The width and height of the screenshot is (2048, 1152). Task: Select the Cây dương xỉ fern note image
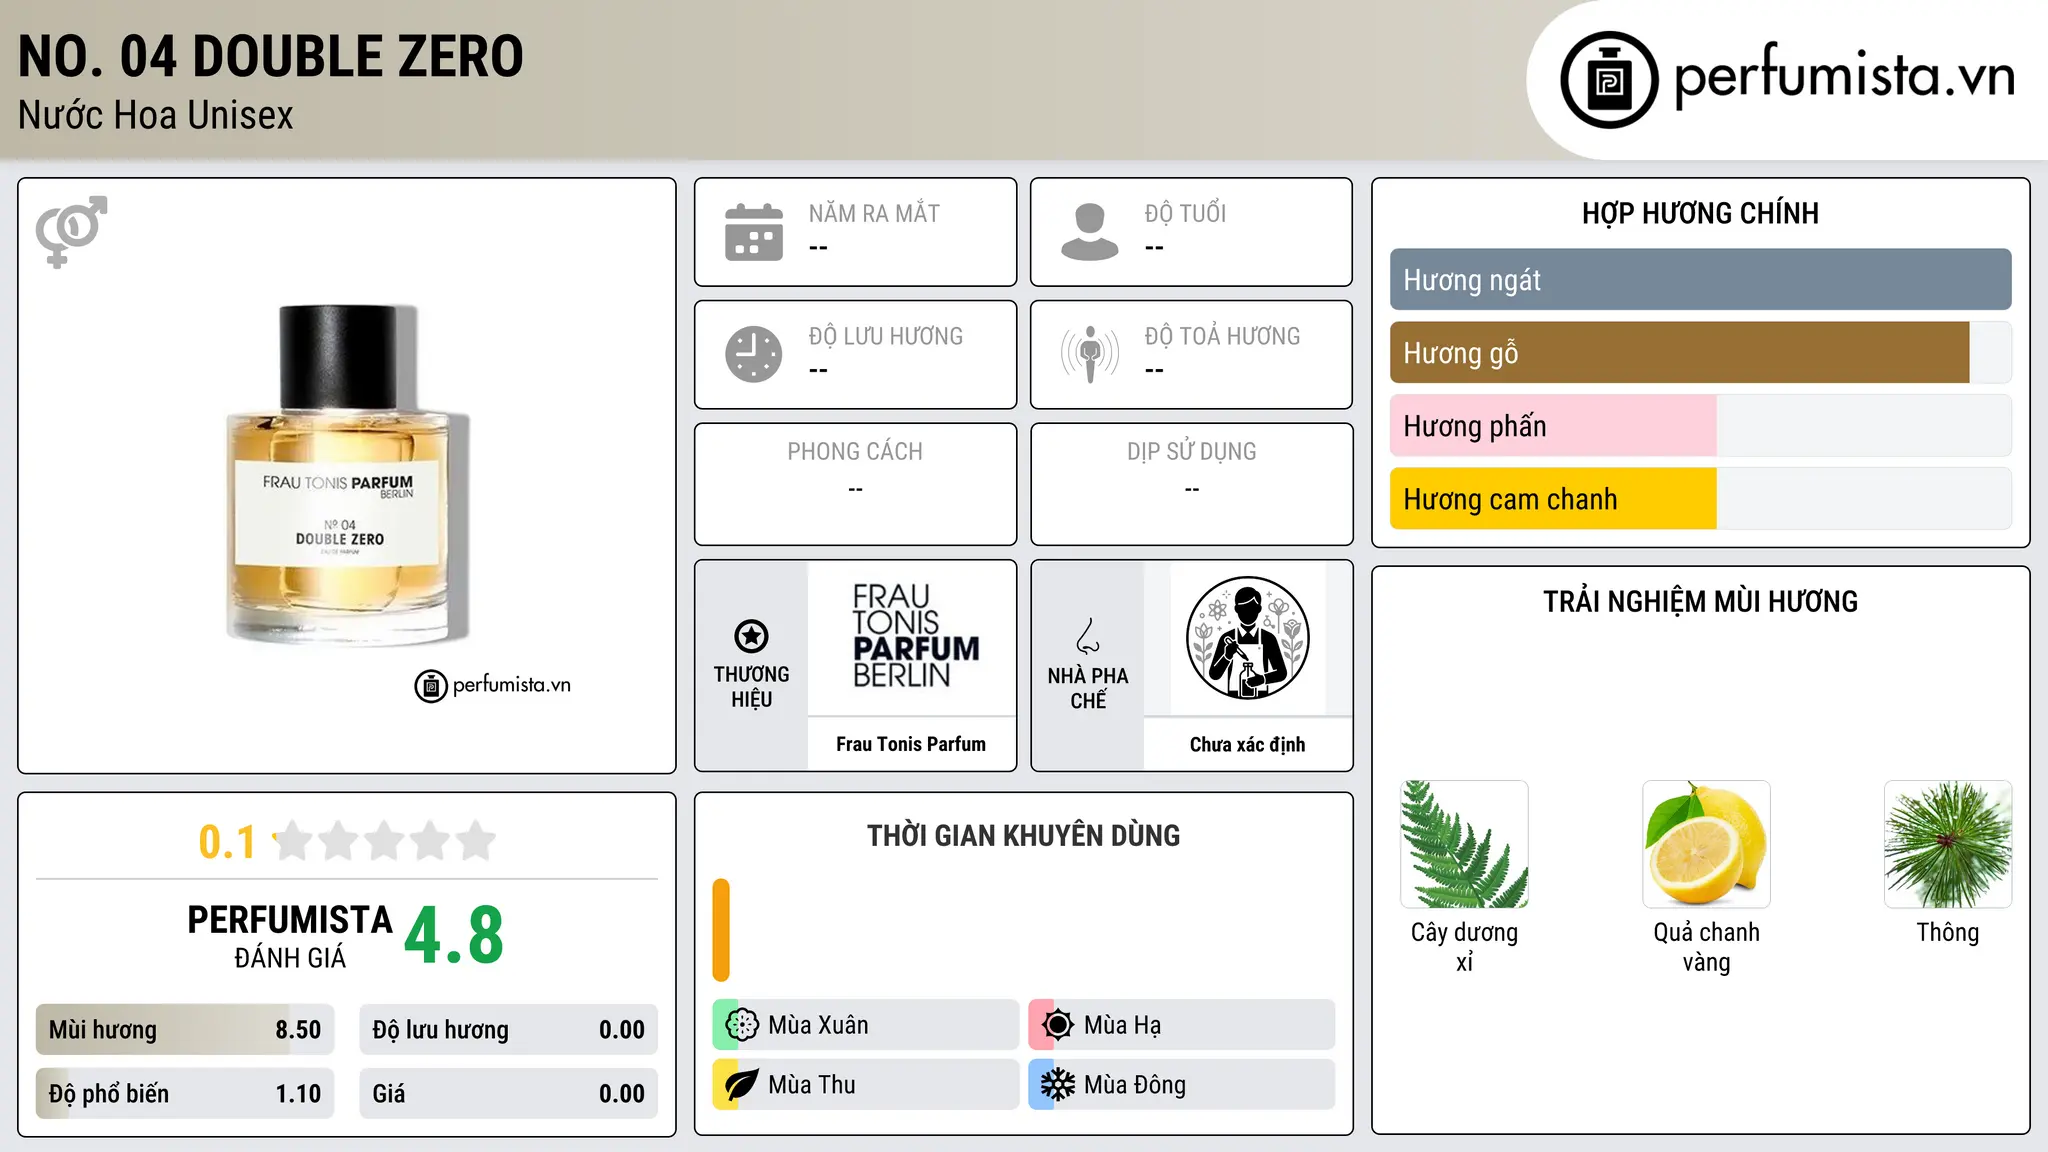[1464, 844]
